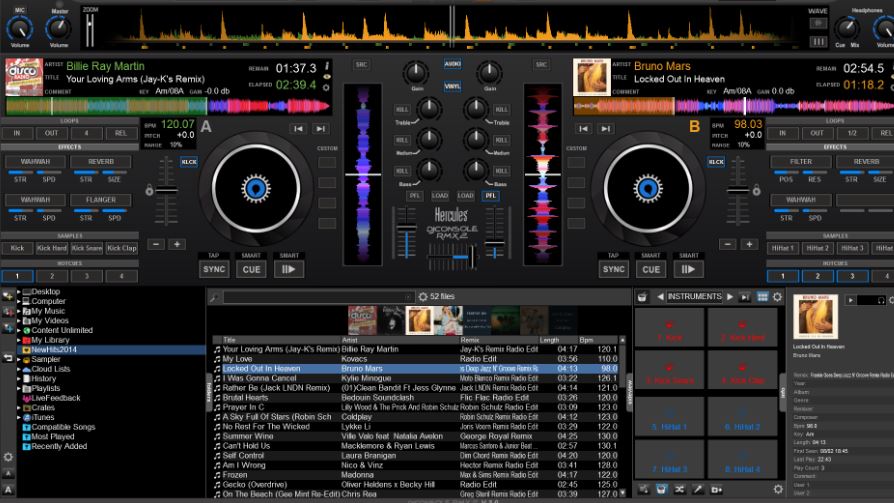Toggle deck B KLCK key lock

(x=716, y=162)
